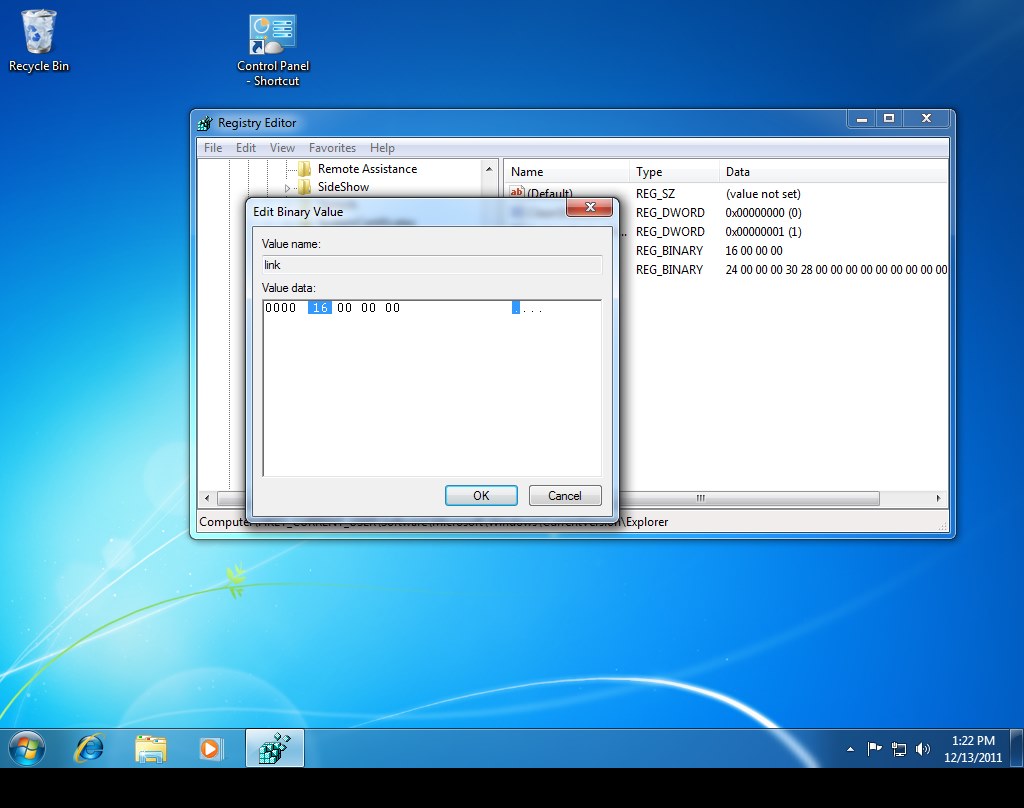Click the data cell starting 24 00 00 00
The image size is (1024, 808).
tap(836, 270)
